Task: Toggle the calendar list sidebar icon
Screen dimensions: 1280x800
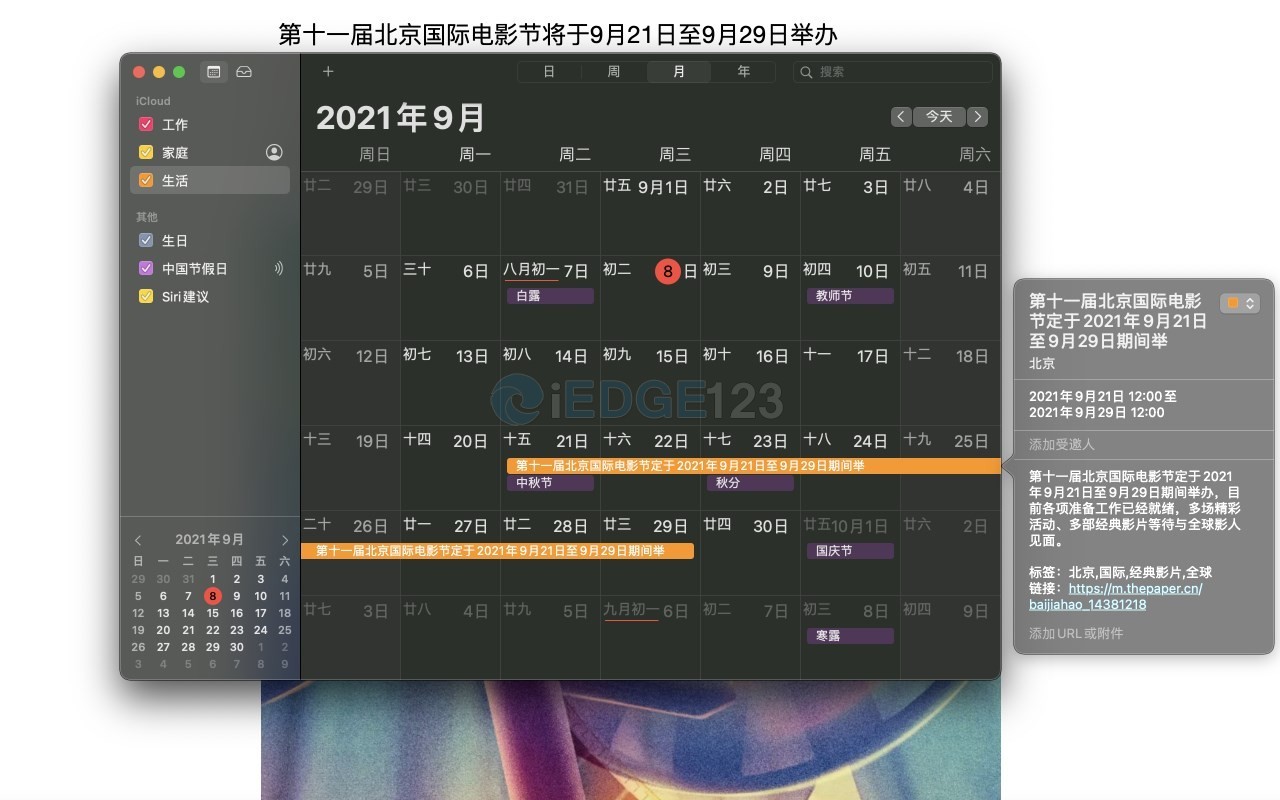Action: pyautogui.click(x=213, y=72)
